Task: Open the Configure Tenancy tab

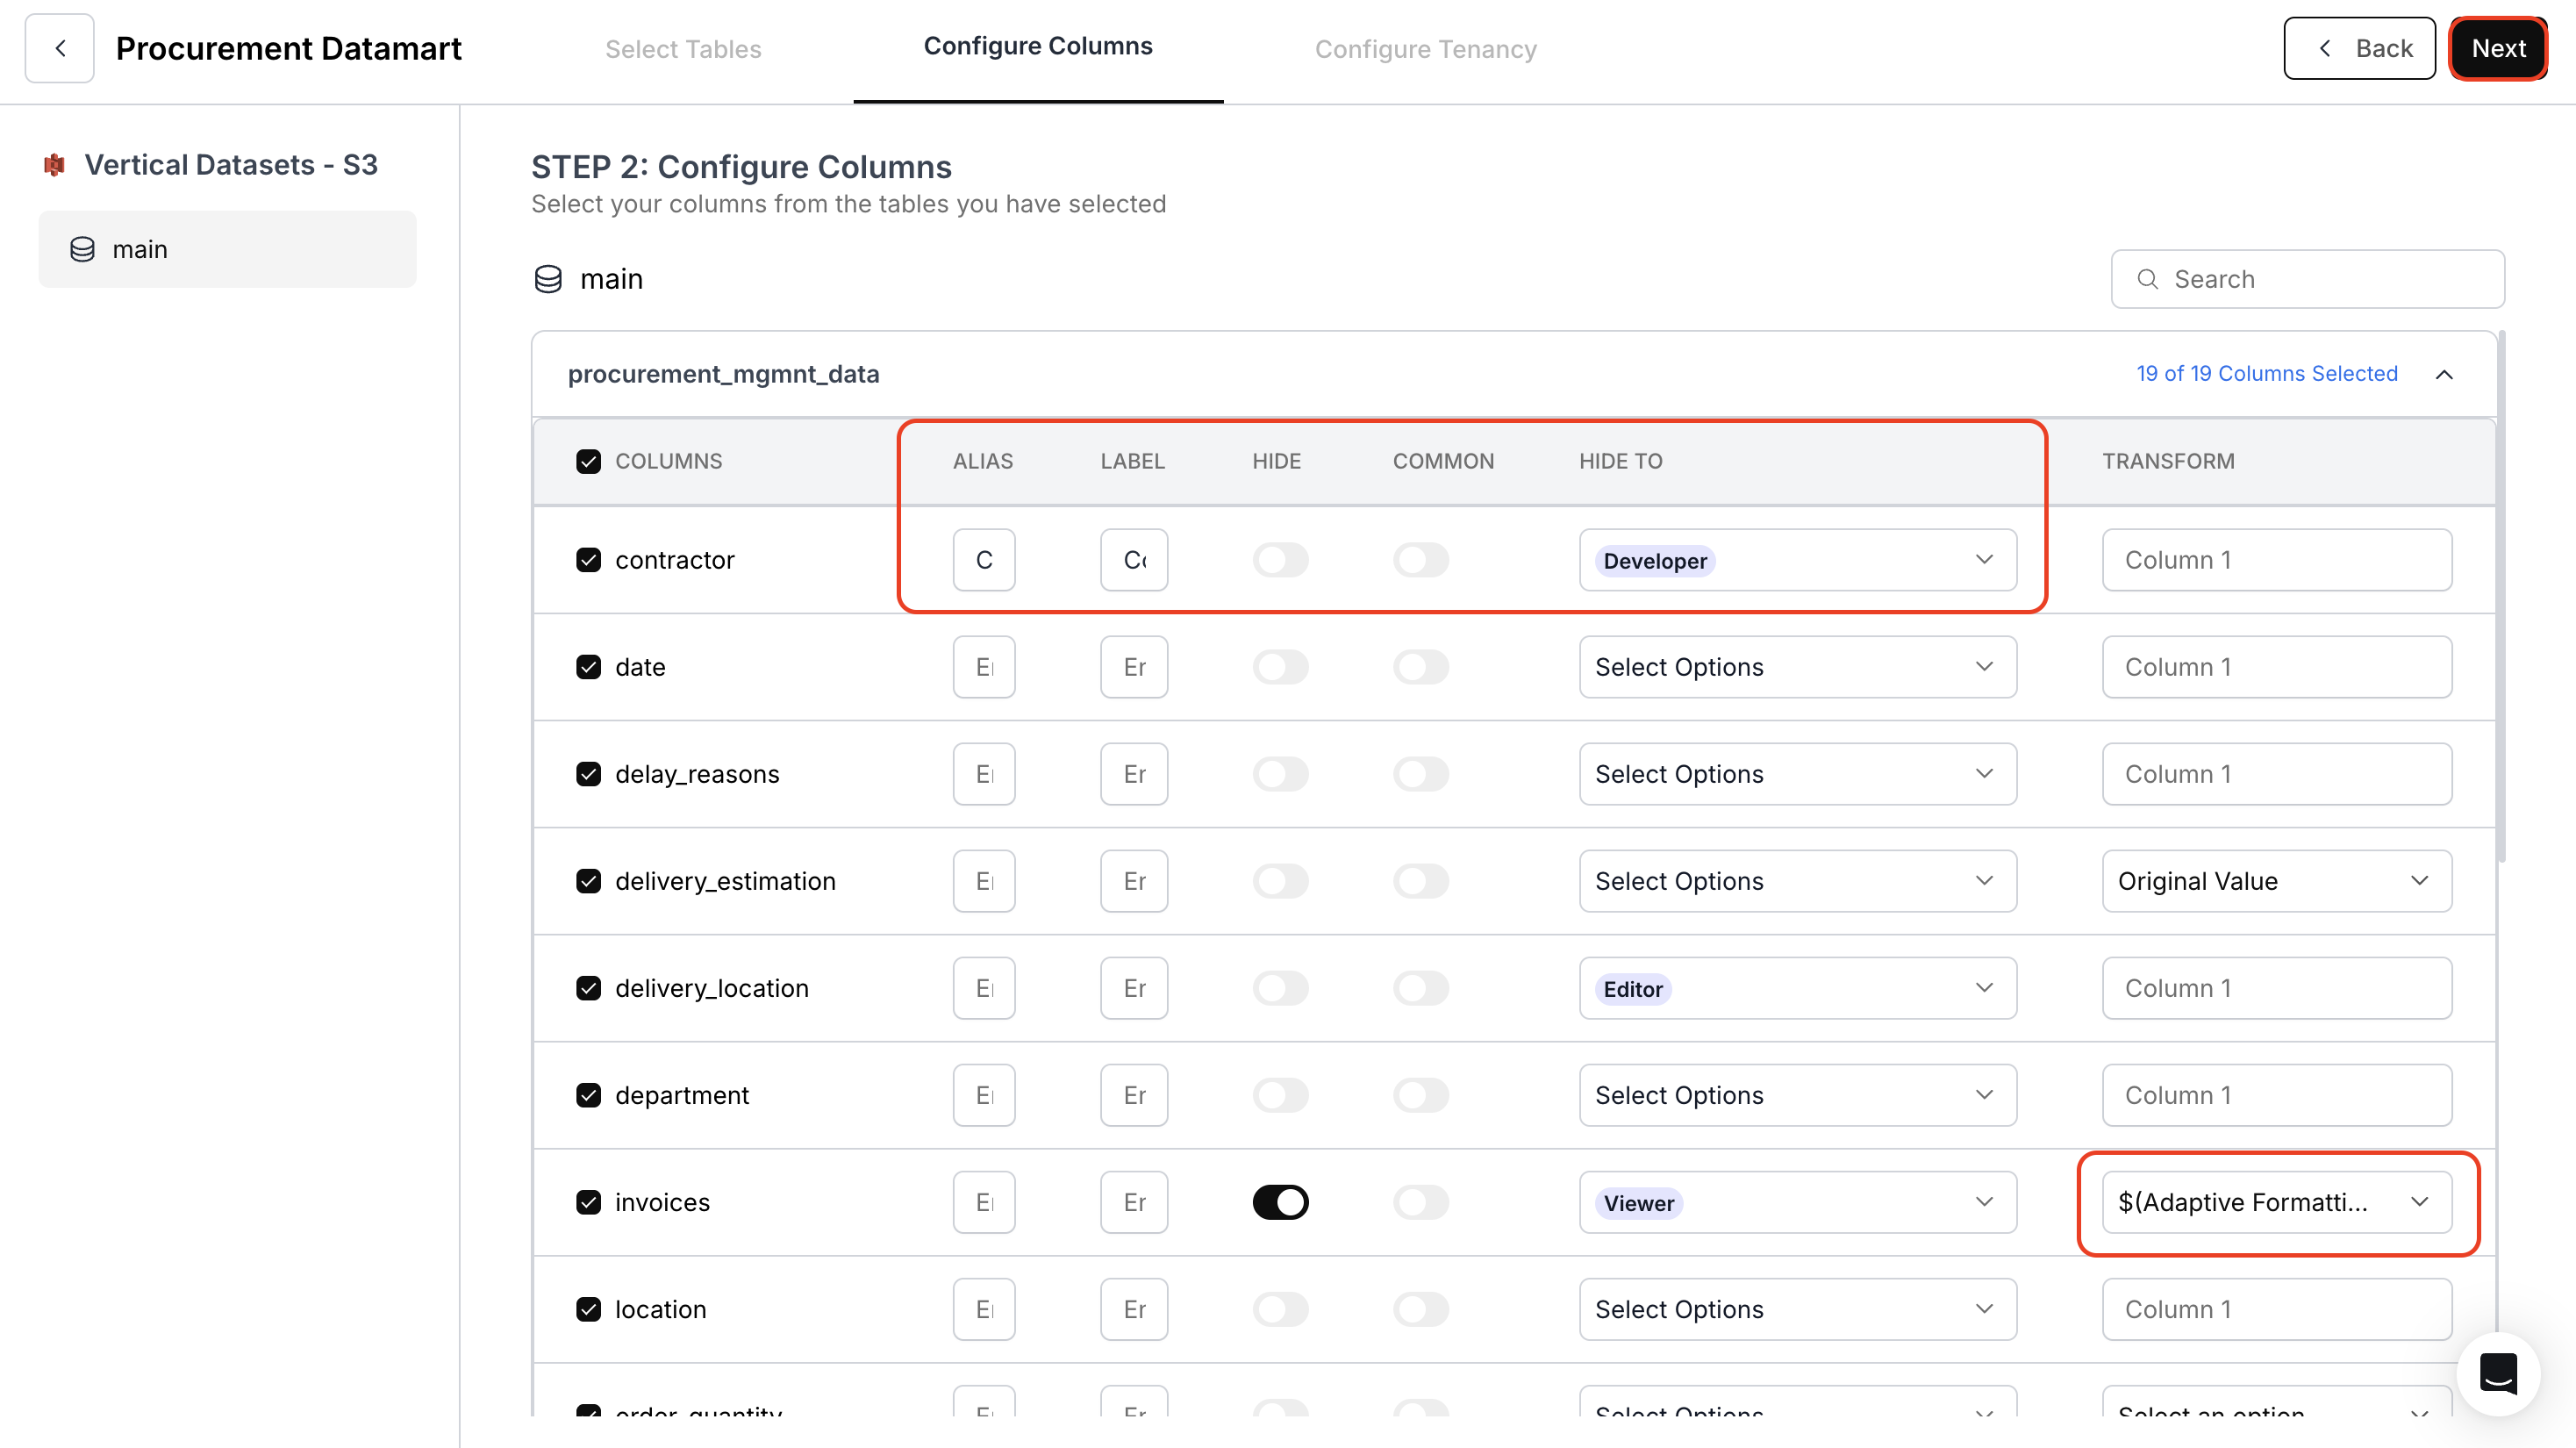Action: point(1425,48)
